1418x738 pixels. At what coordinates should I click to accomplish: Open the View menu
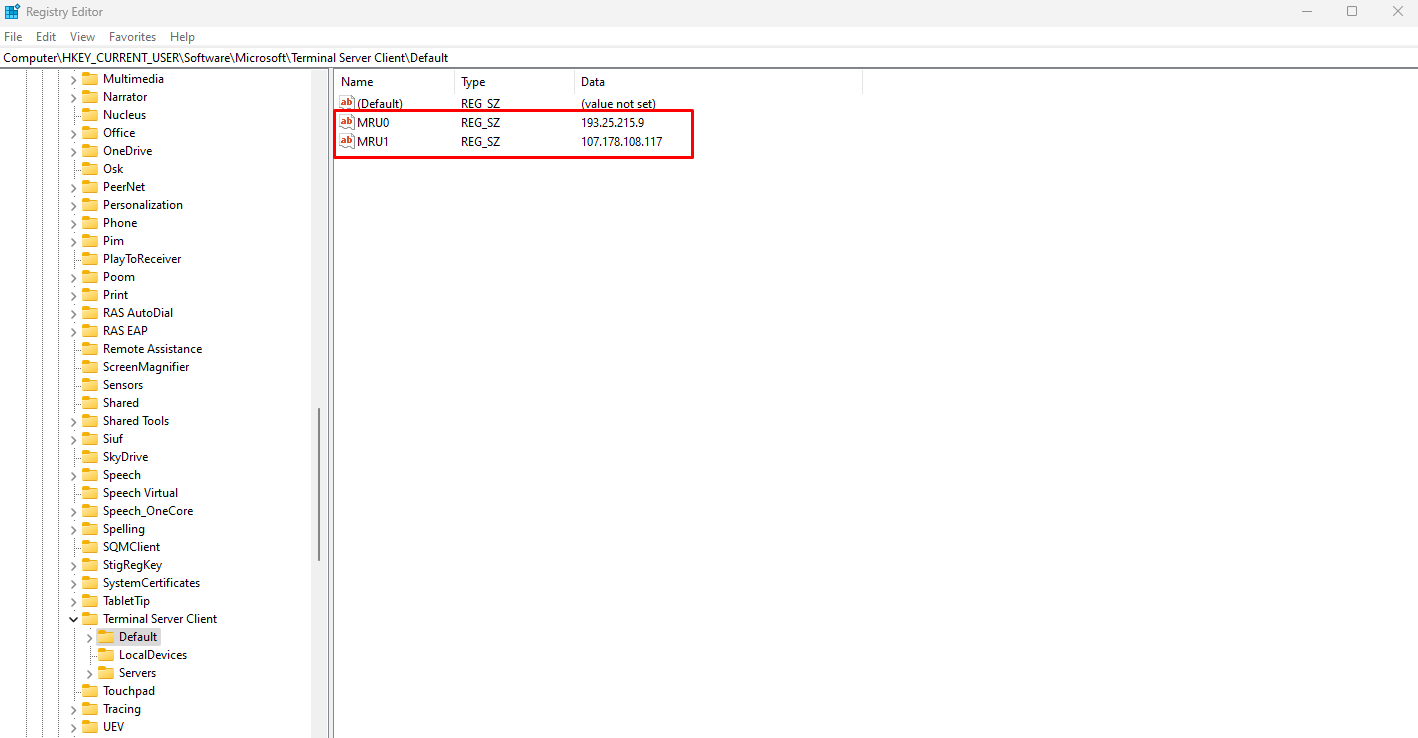tap(82, 37)
